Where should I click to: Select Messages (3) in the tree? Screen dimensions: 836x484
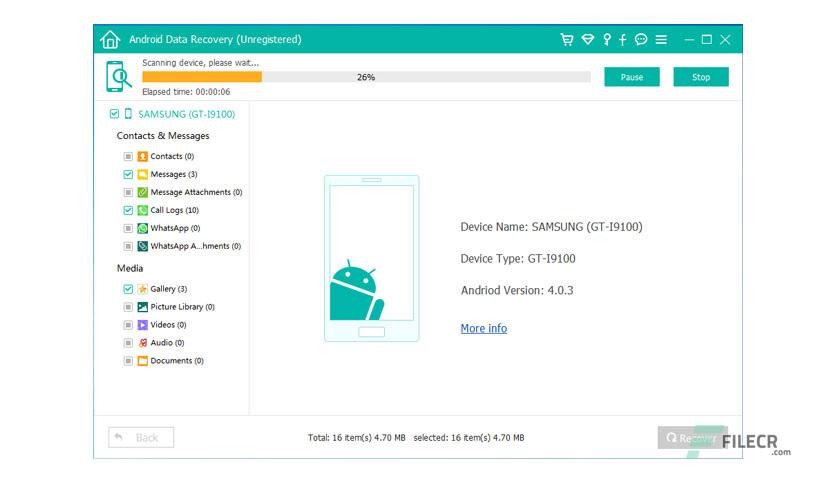pos(174,174)
